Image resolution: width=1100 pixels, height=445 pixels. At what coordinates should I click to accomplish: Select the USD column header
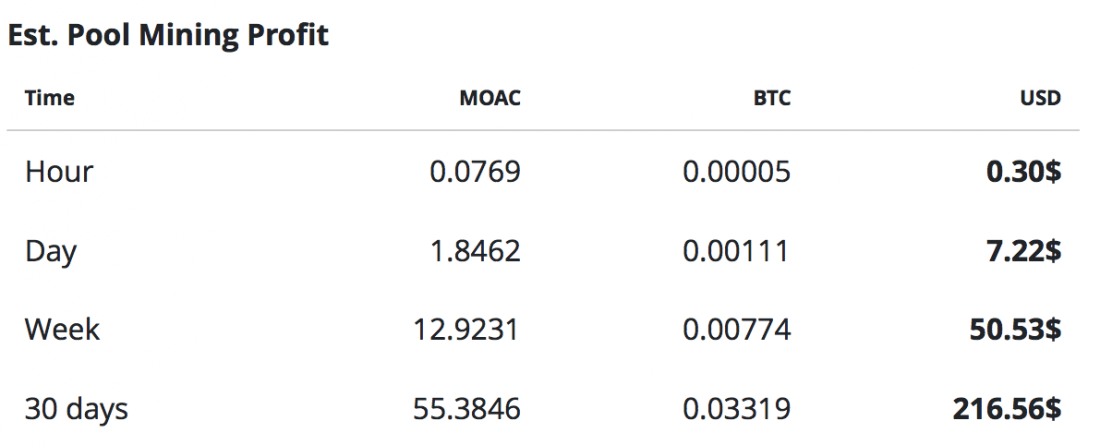pyautogui.click(x=1042, y=98)
